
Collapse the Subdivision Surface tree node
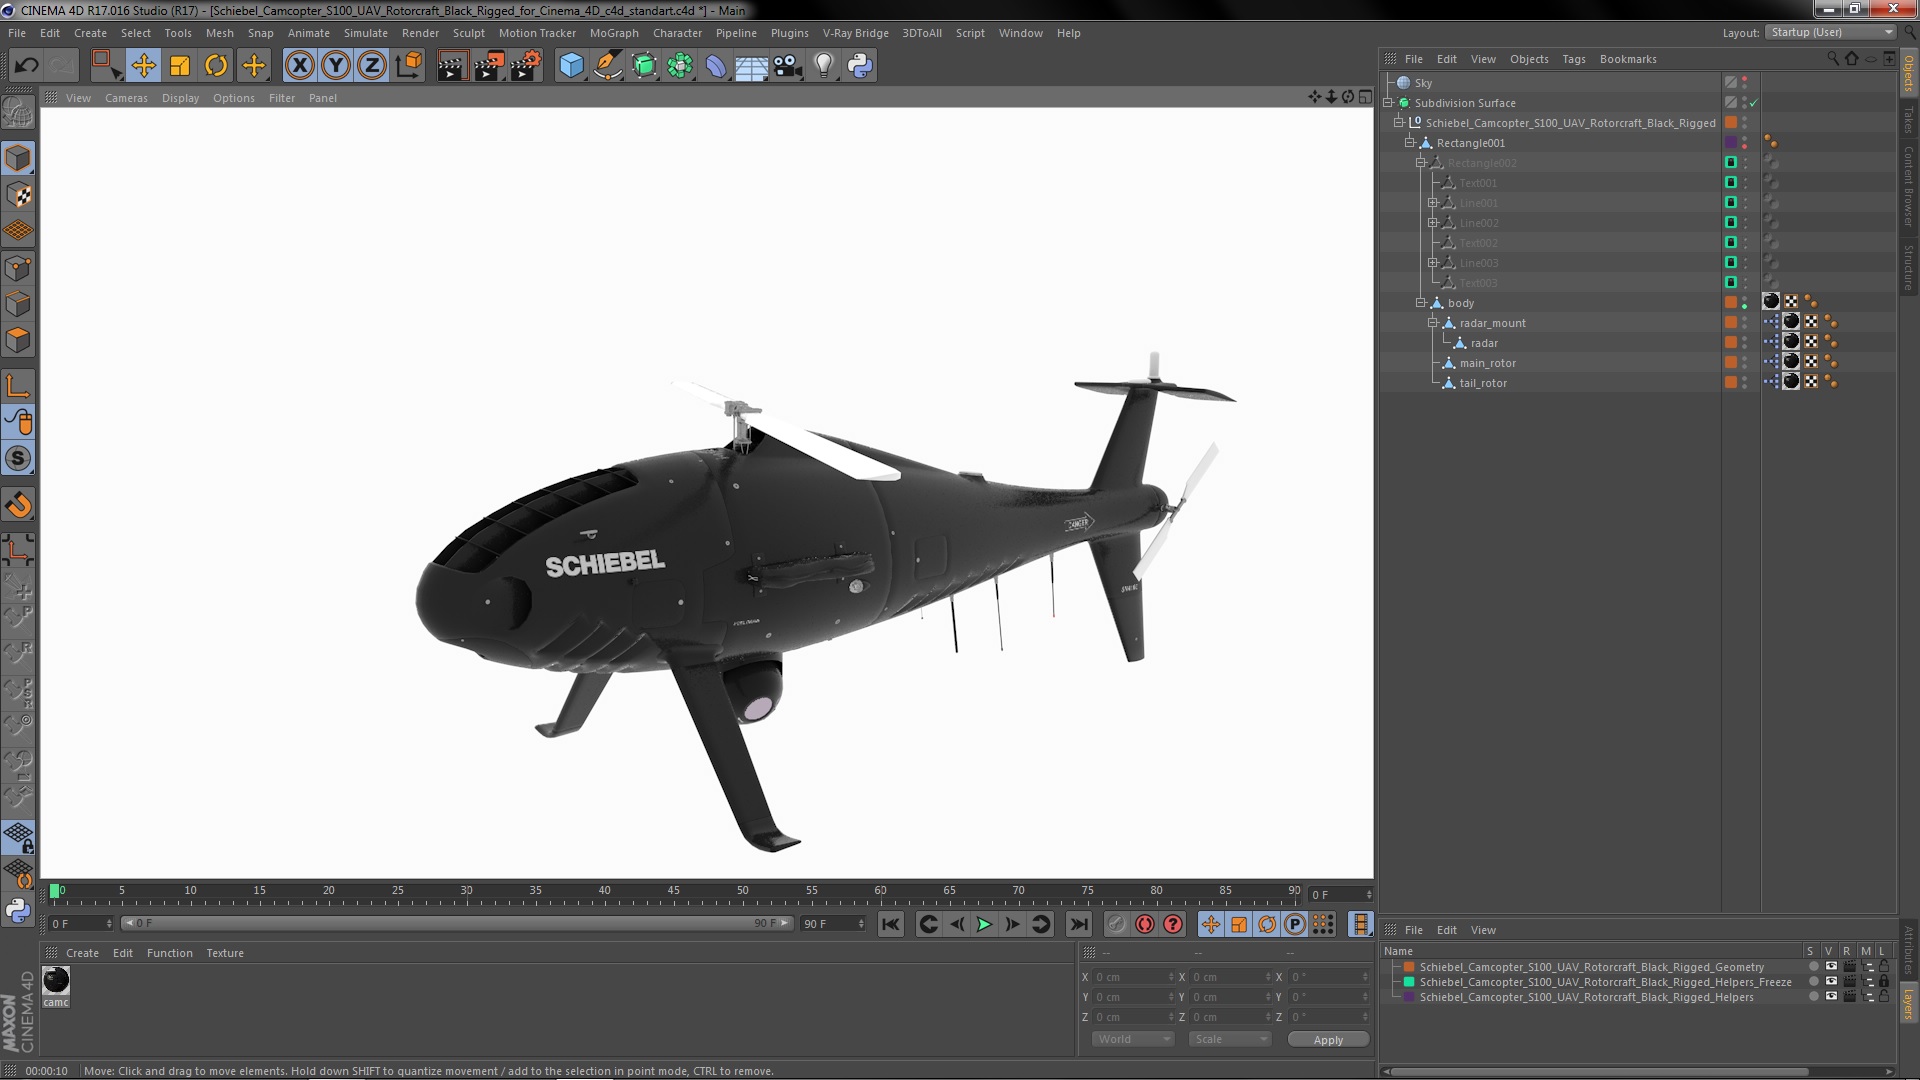coord(1388,103)
